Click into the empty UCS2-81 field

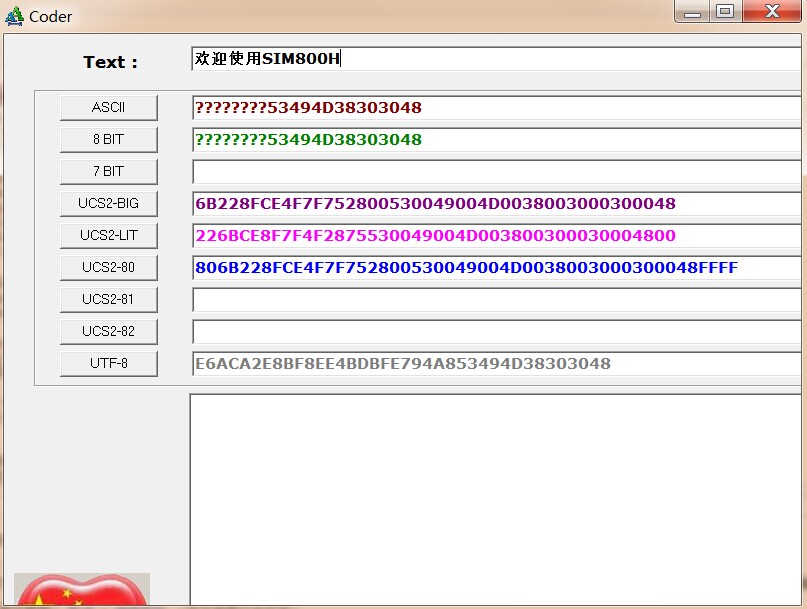click(x=497, y=299)
